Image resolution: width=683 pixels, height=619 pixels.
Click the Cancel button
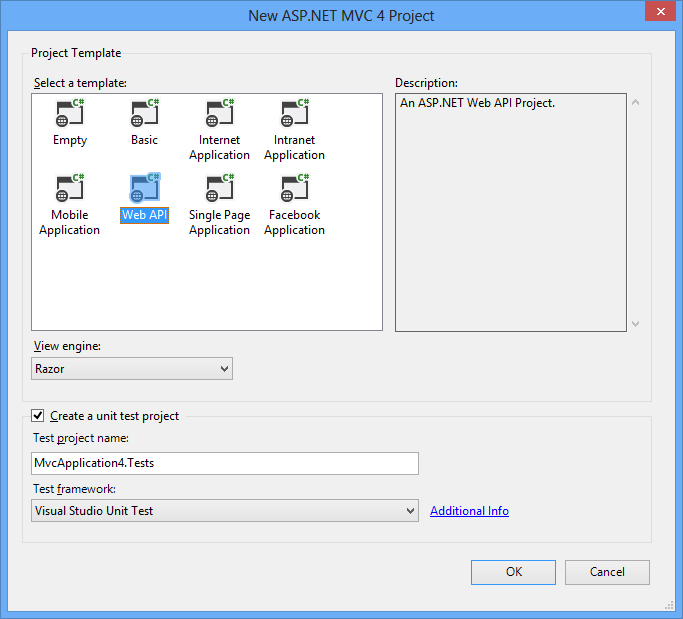(607, 572)
